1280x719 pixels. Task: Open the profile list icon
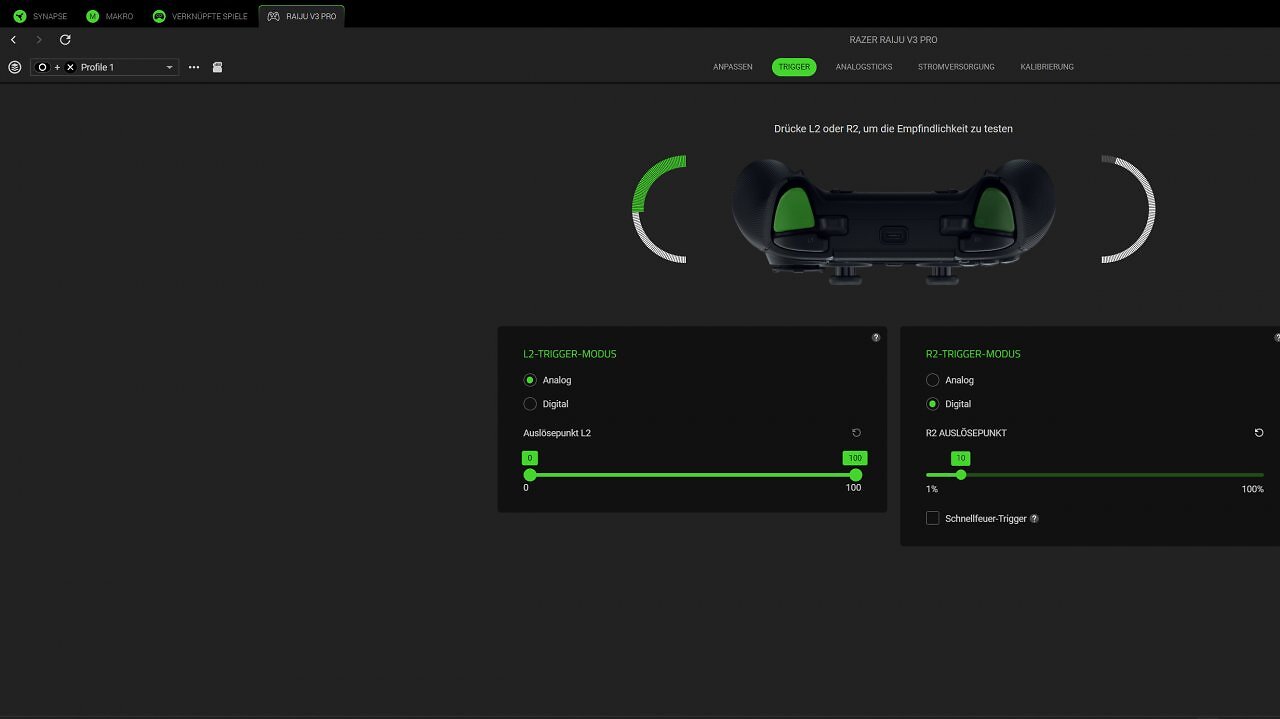coord(14,67)
